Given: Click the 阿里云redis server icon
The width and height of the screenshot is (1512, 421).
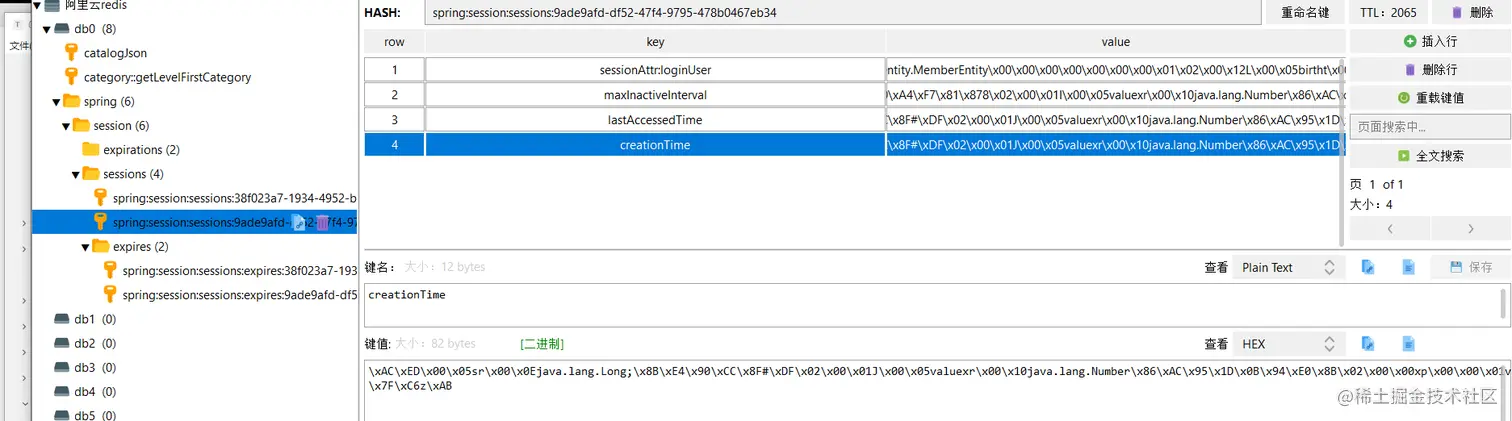Looking at the screenshot, I should pos(53,5).
